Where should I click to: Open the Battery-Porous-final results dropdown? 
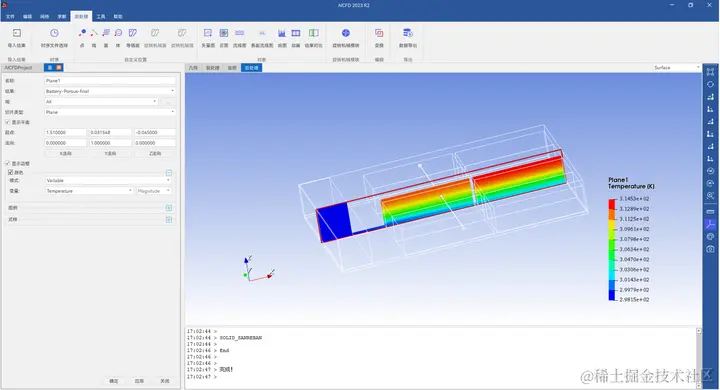(x=110, y=91)
